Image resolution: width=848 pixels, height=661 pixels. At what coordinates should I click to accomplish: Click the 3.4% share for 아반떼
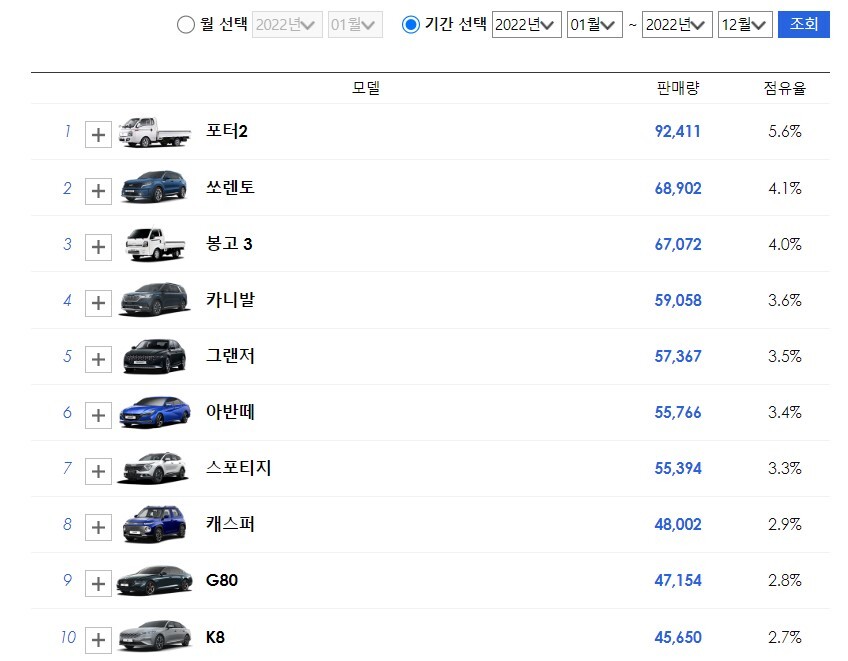point(785,413)
